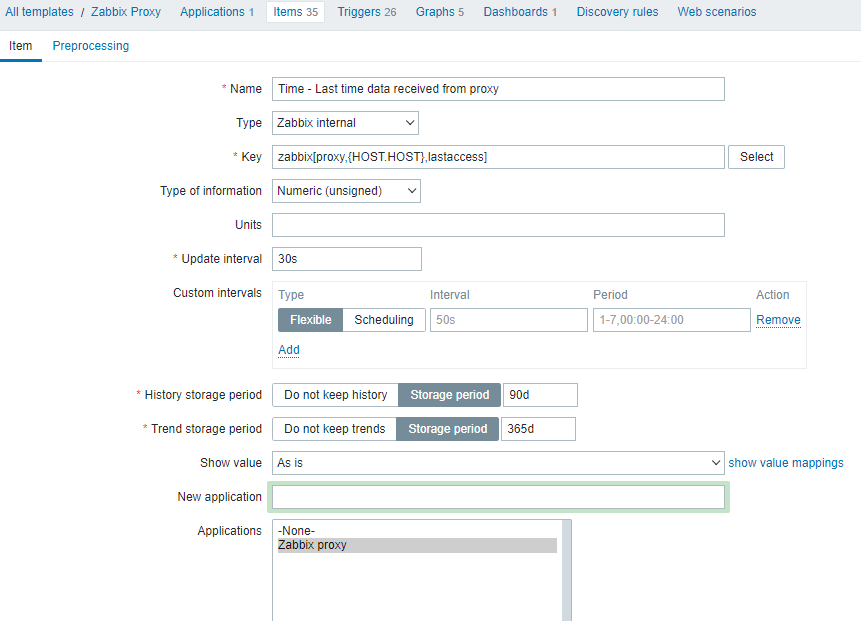Open Web scenarios
Screen dimensions: 861x621
(717, 12)
